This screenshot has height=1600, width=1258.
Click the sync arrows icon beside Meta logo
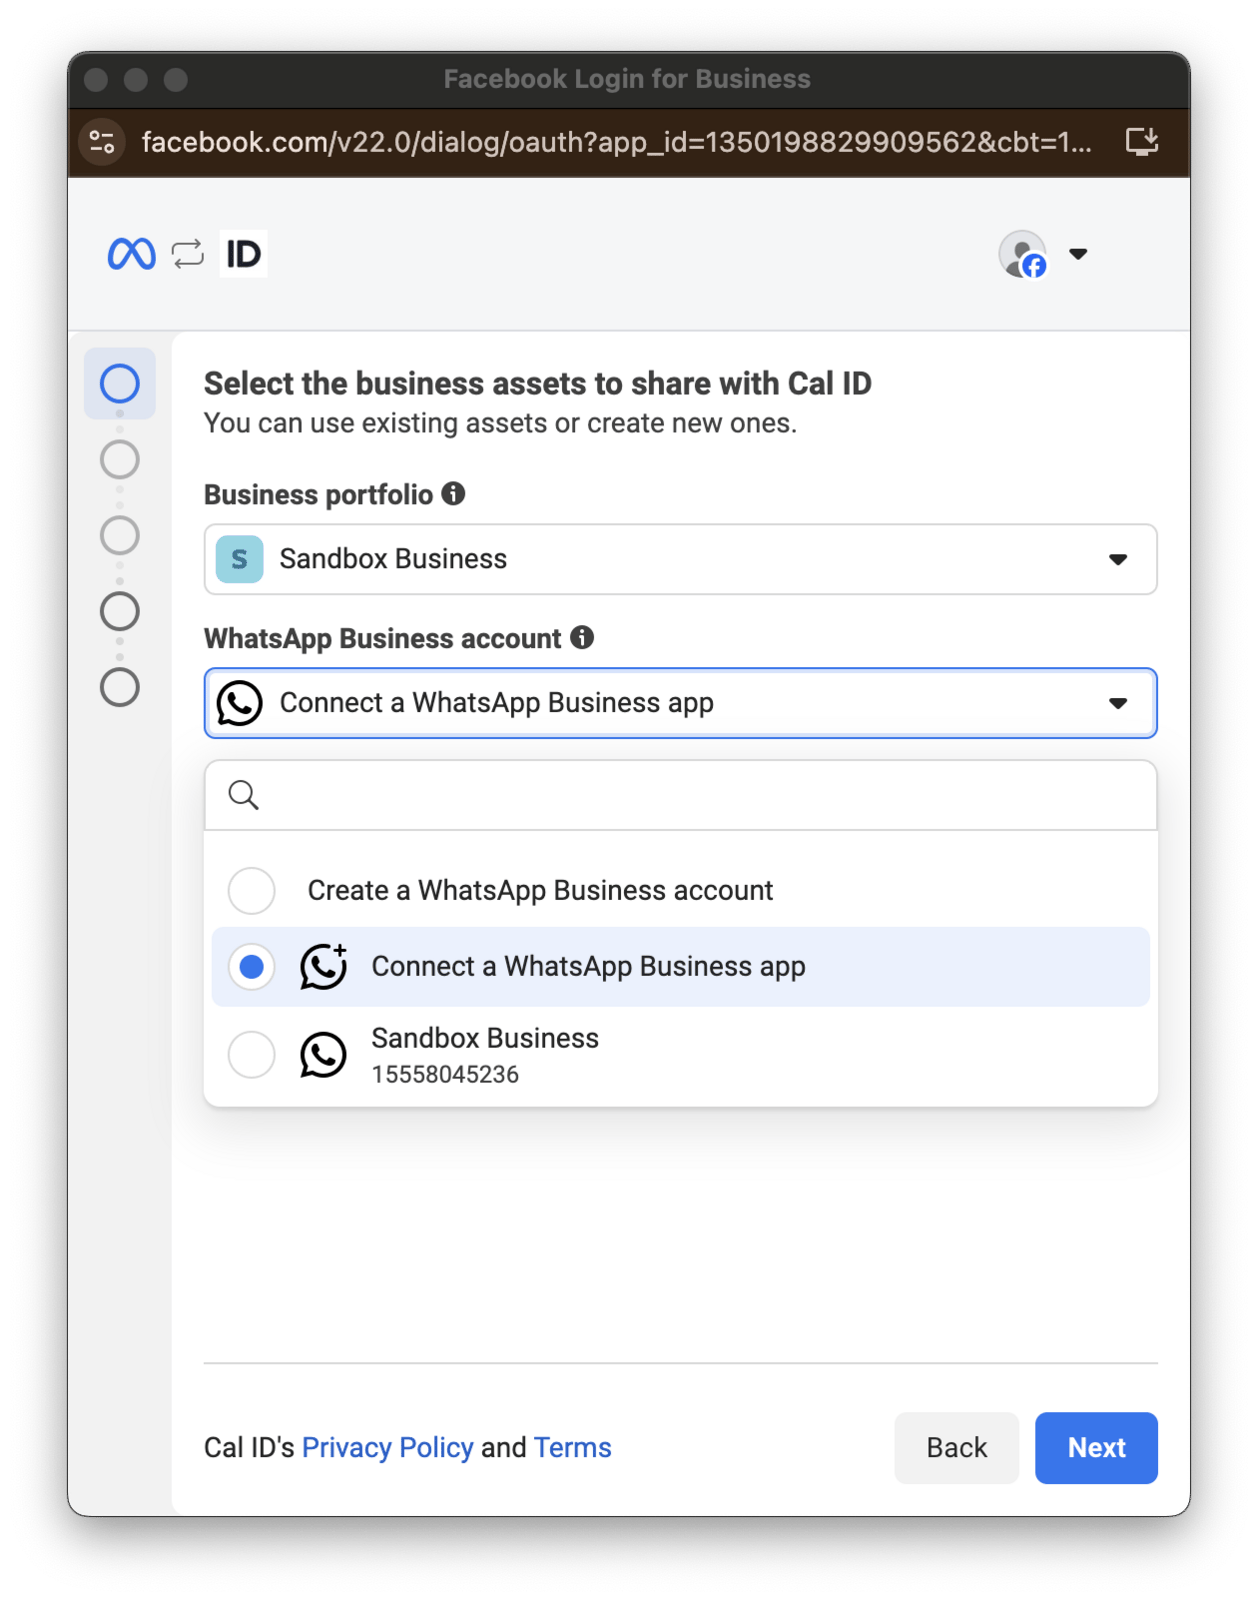tap(188, 254)
